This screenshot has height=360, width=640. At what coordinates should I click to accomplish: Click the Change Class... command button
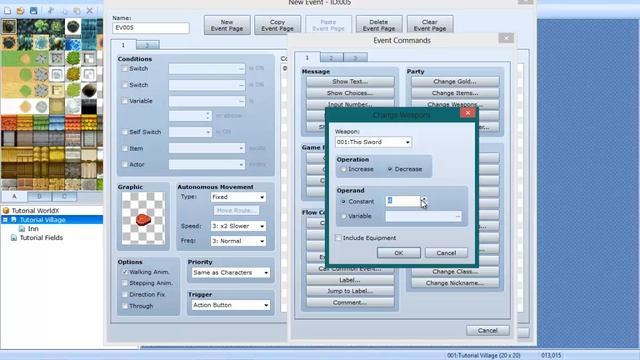455,272
